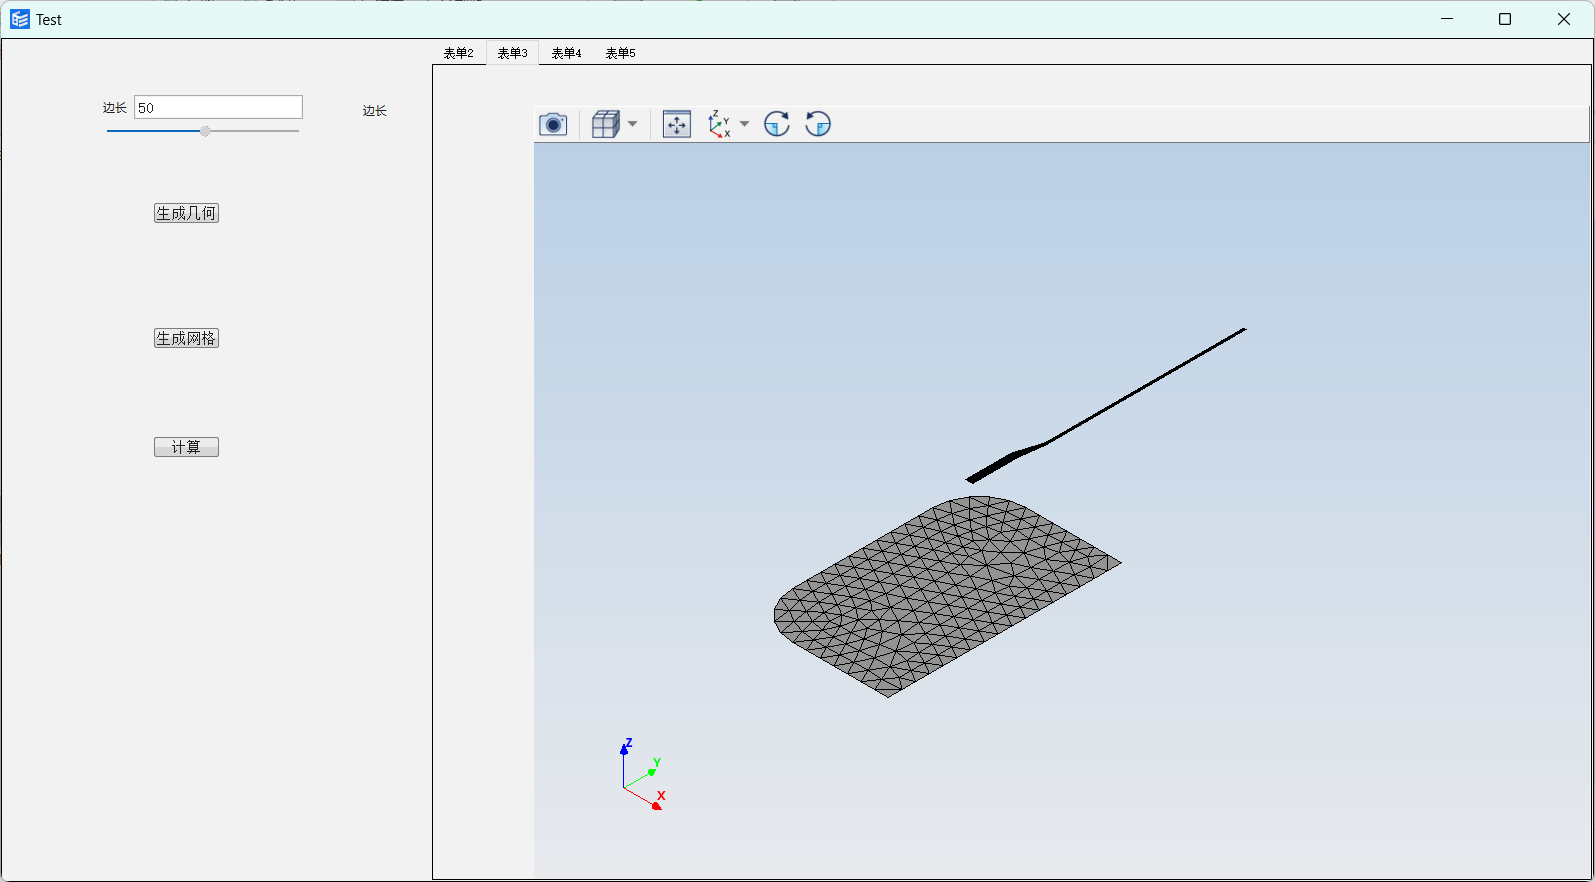
Task: Click the 计算 button
Action: tap(186, 447)
